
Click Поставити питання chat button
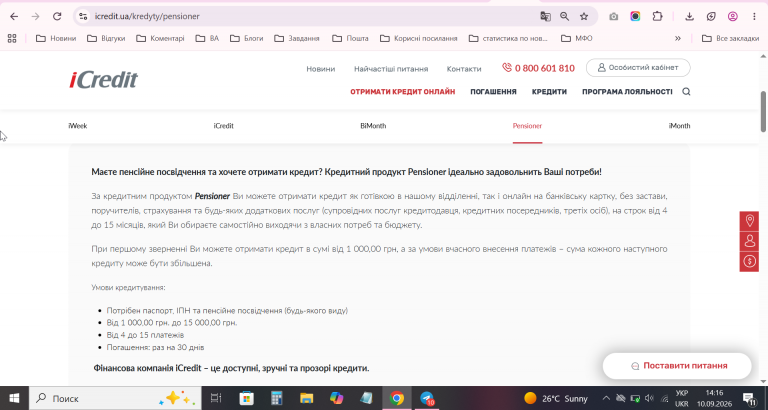pyautogui.click(x=677, y=366)
